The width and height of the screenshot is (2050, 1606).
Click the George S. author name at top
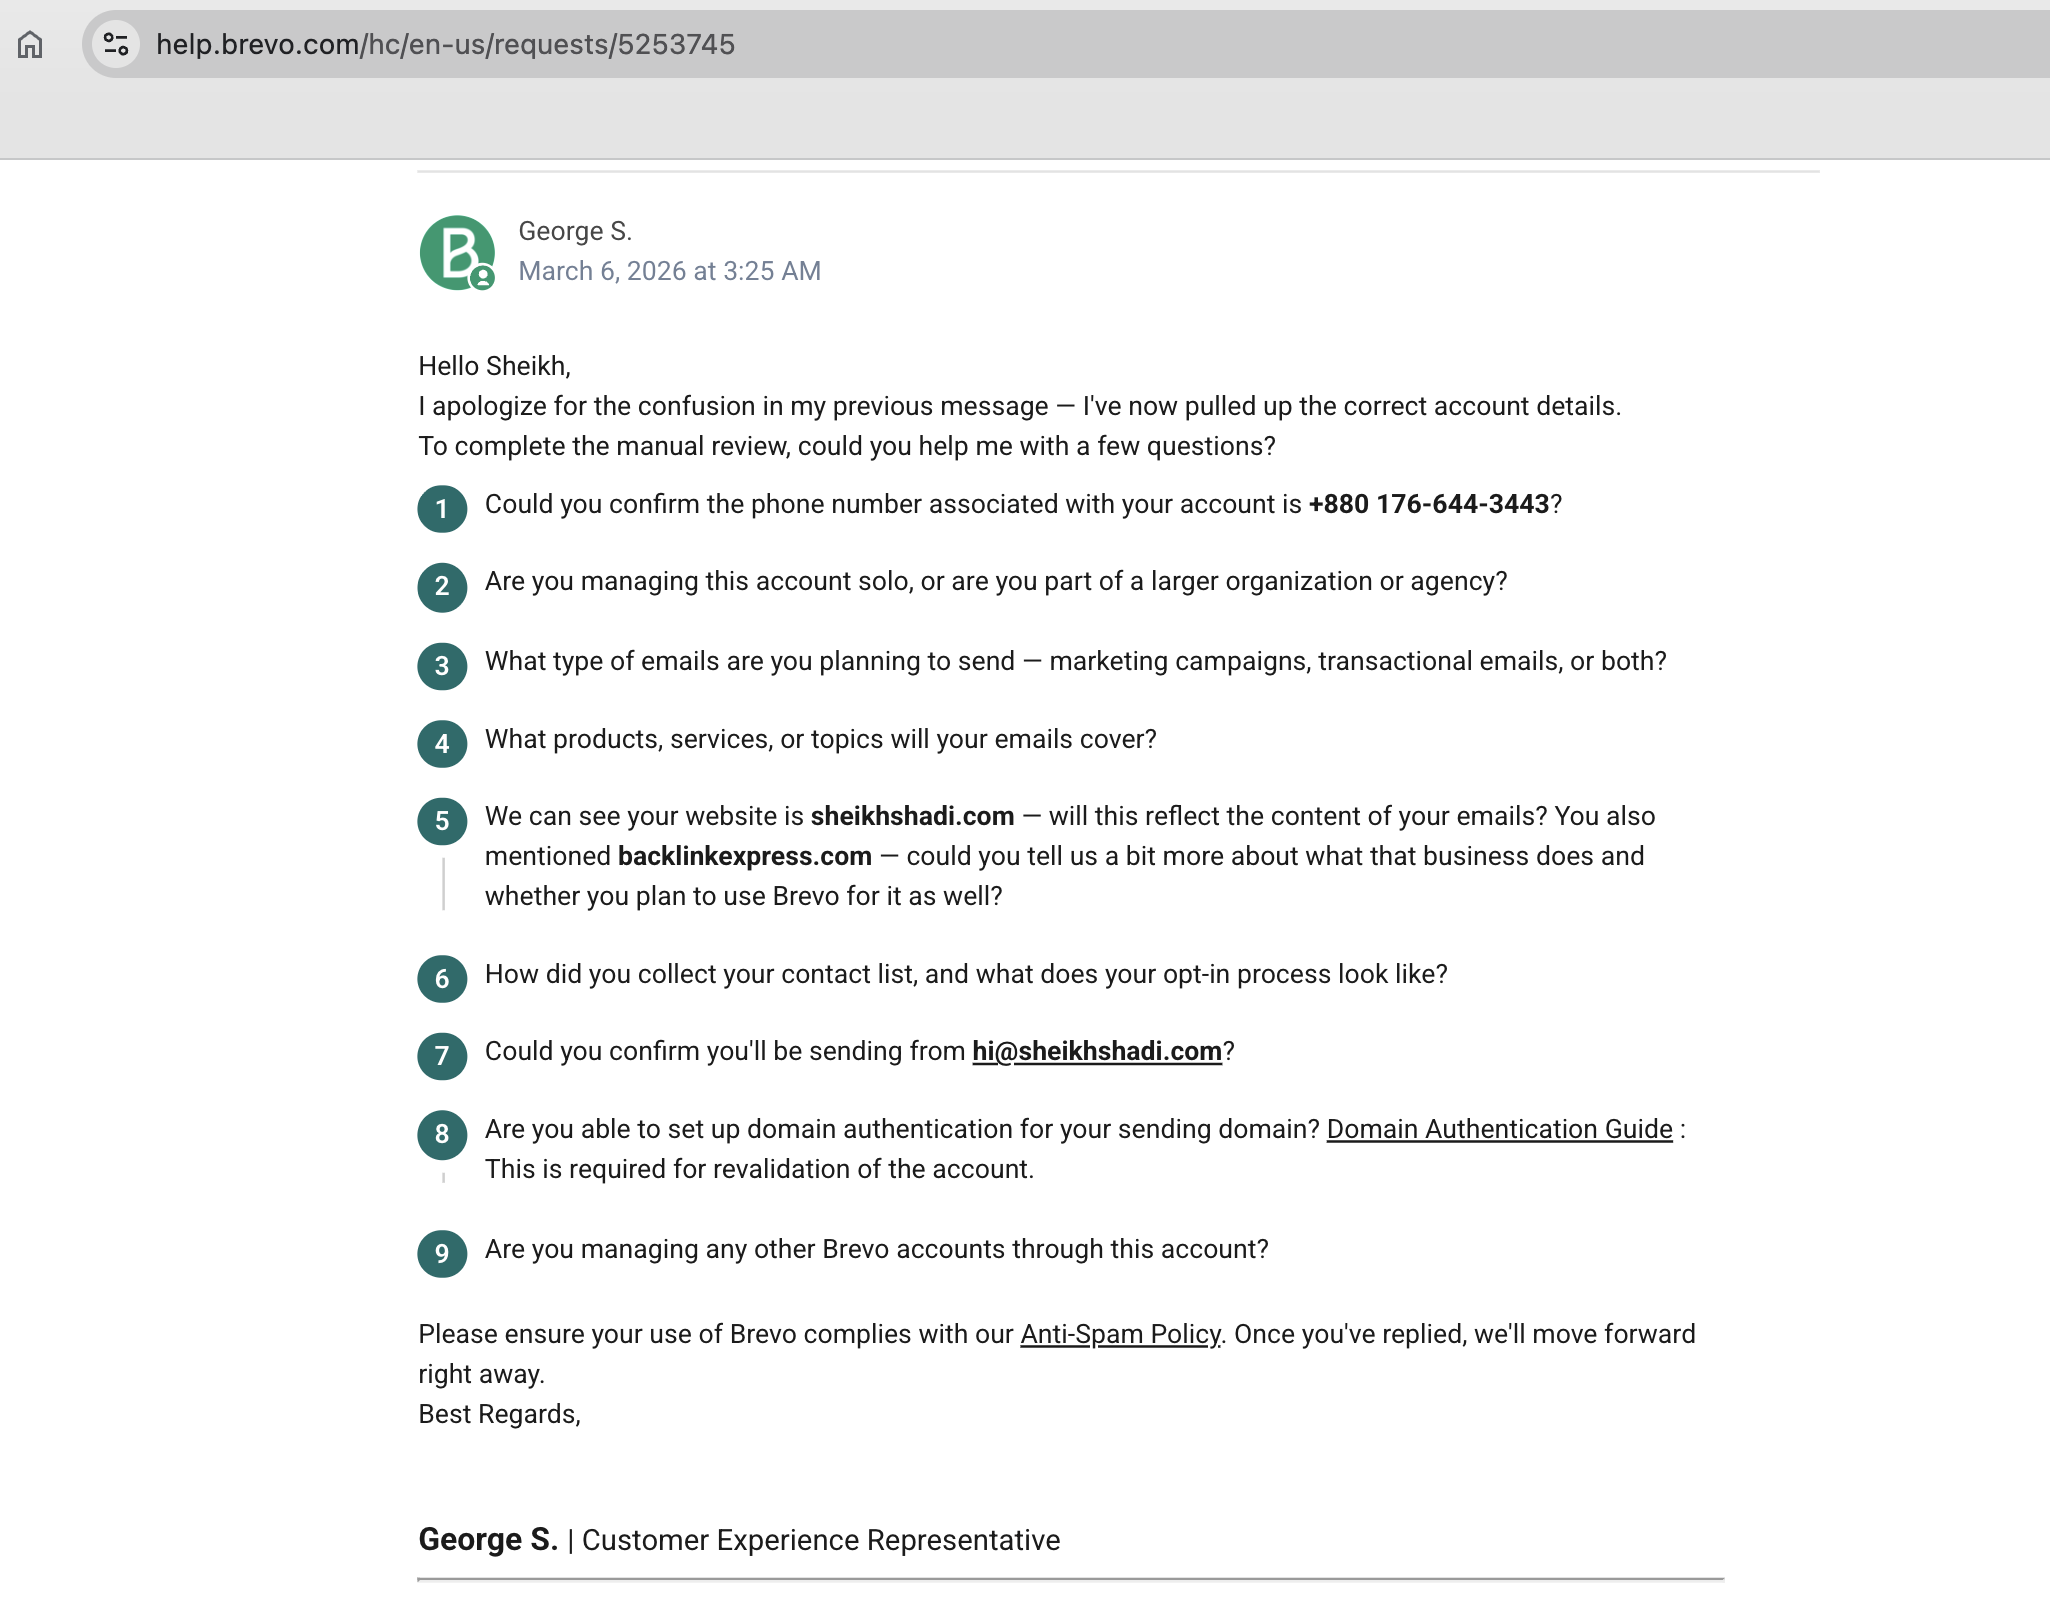tap(574, 231)
